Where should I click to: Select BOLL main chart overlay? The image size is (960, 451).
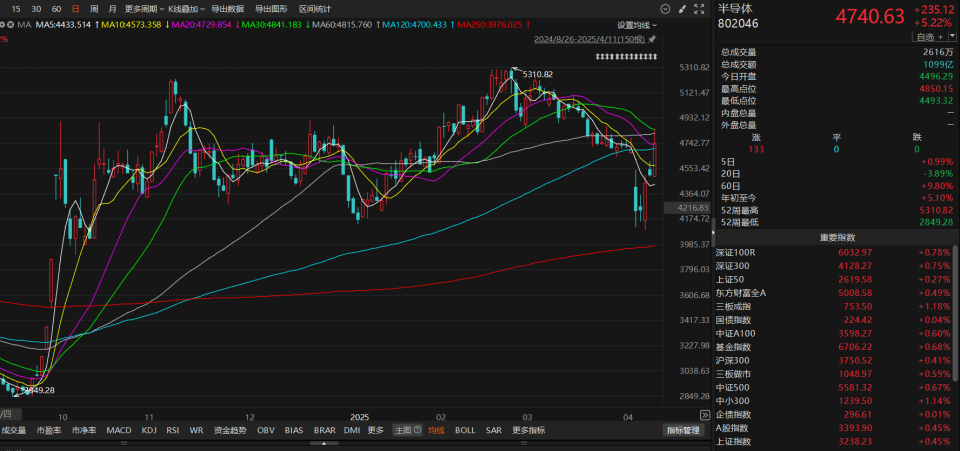pyautogui.click(x=465, y=430)
